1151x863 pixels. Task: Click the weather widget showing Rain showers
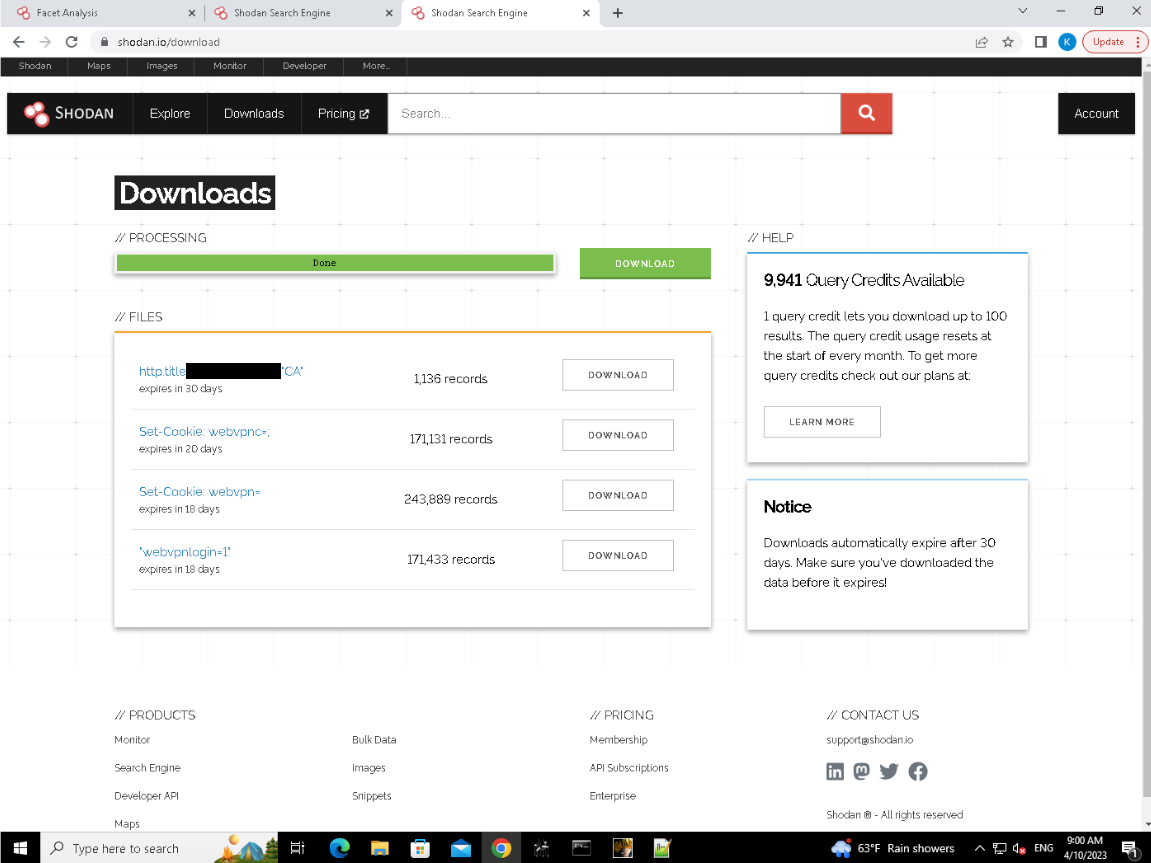click(x=893, y=848)
